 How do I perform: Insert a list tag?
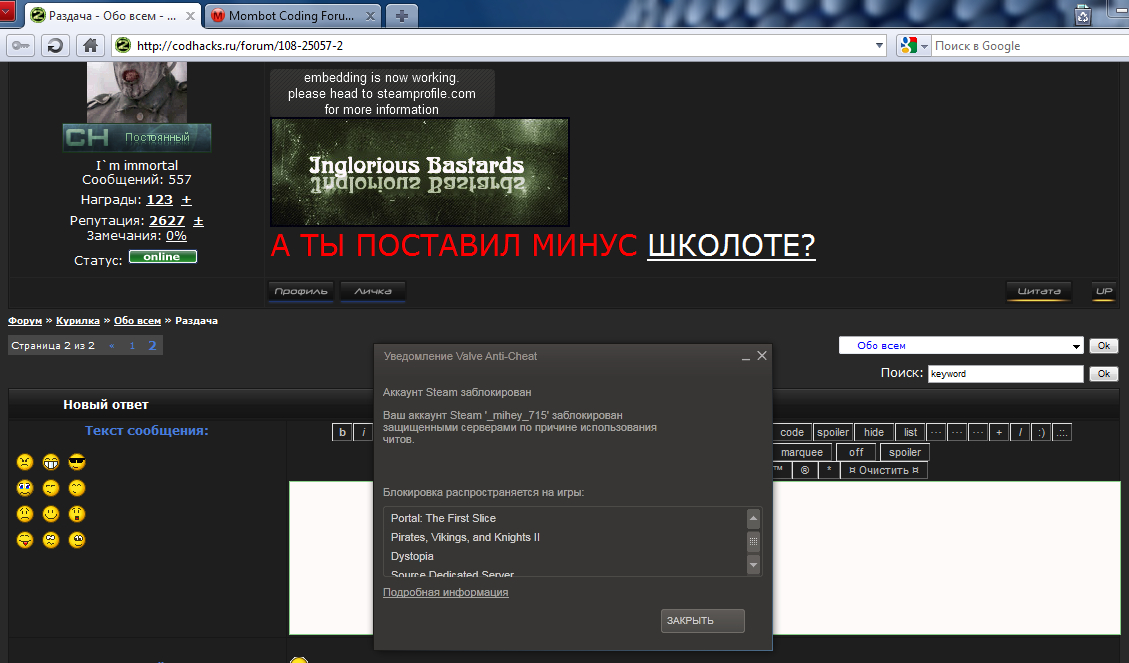coord(910,432)
